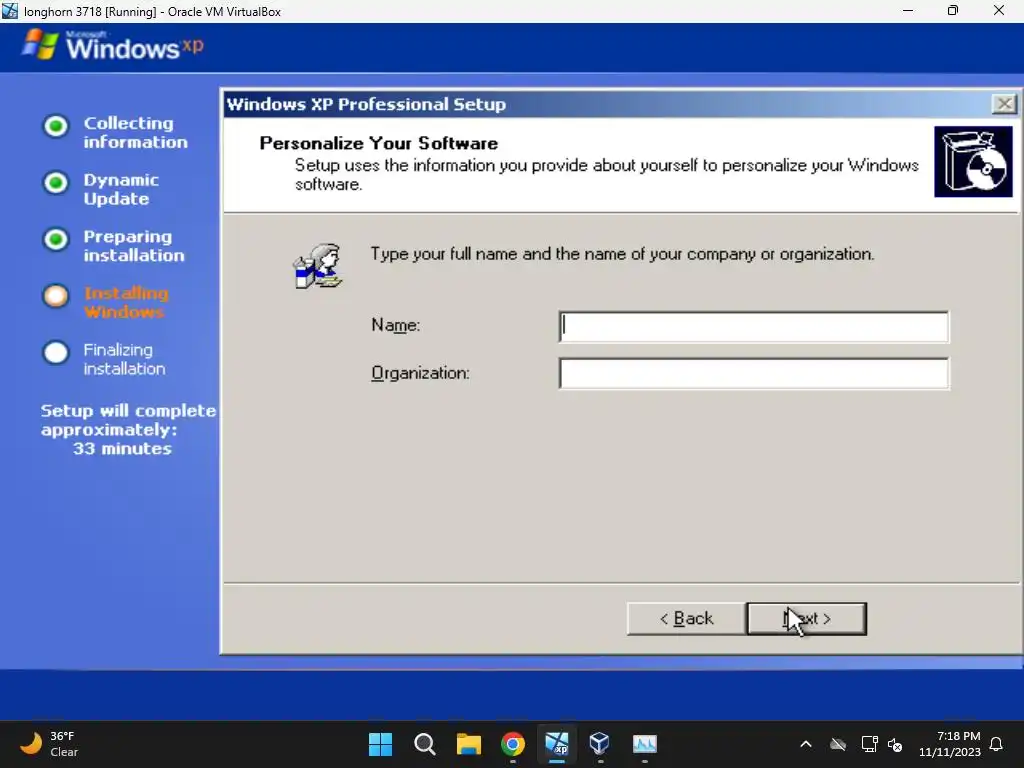Close the Windows XP Professional Setup dialog
Viewport: 1024px width, 768px height.
[x=1004, y=104]
